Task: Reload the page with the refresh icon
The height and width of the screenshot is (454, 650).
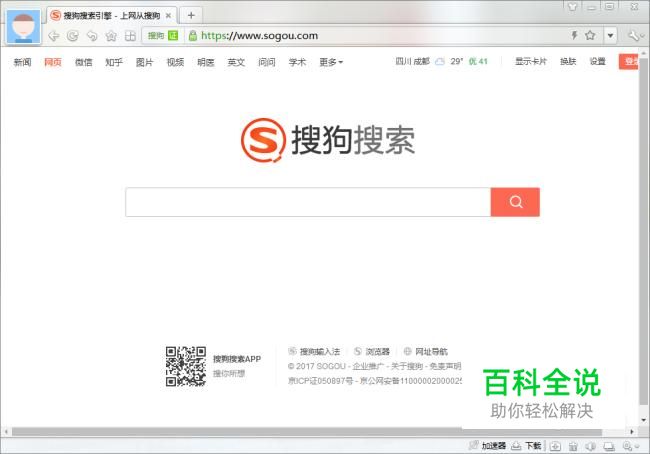Action: pos(73,36)
